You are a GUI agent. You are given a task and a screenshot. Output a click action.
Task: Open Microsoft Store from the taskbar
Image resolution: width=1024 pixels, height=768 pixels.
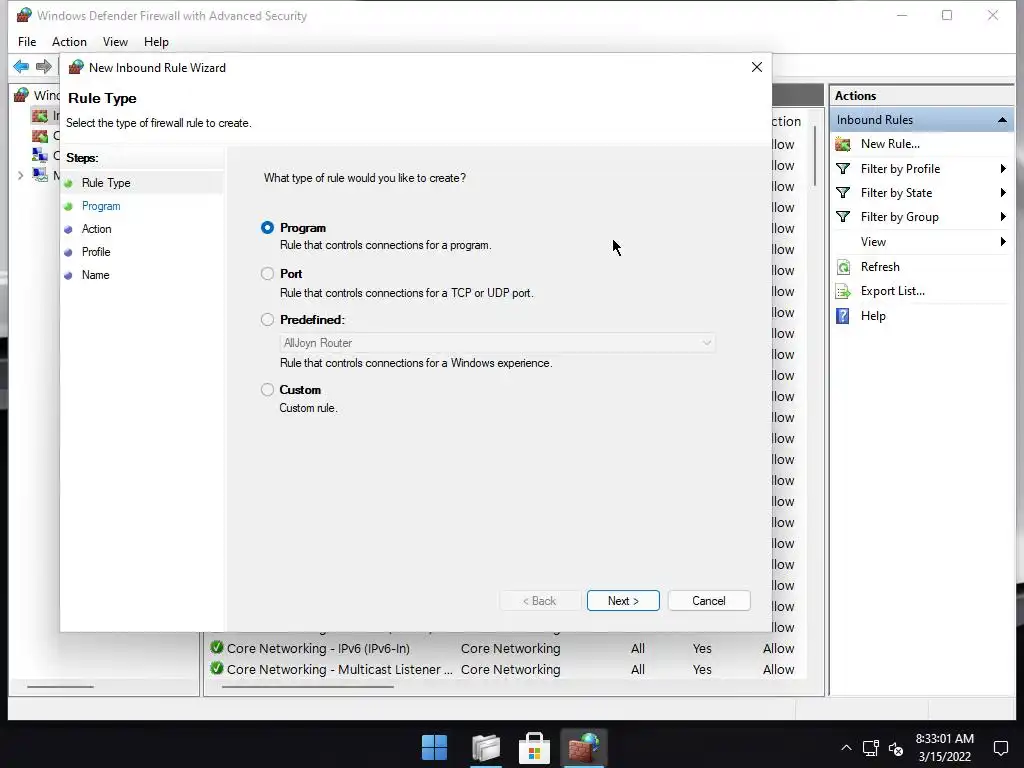point(534,748)
